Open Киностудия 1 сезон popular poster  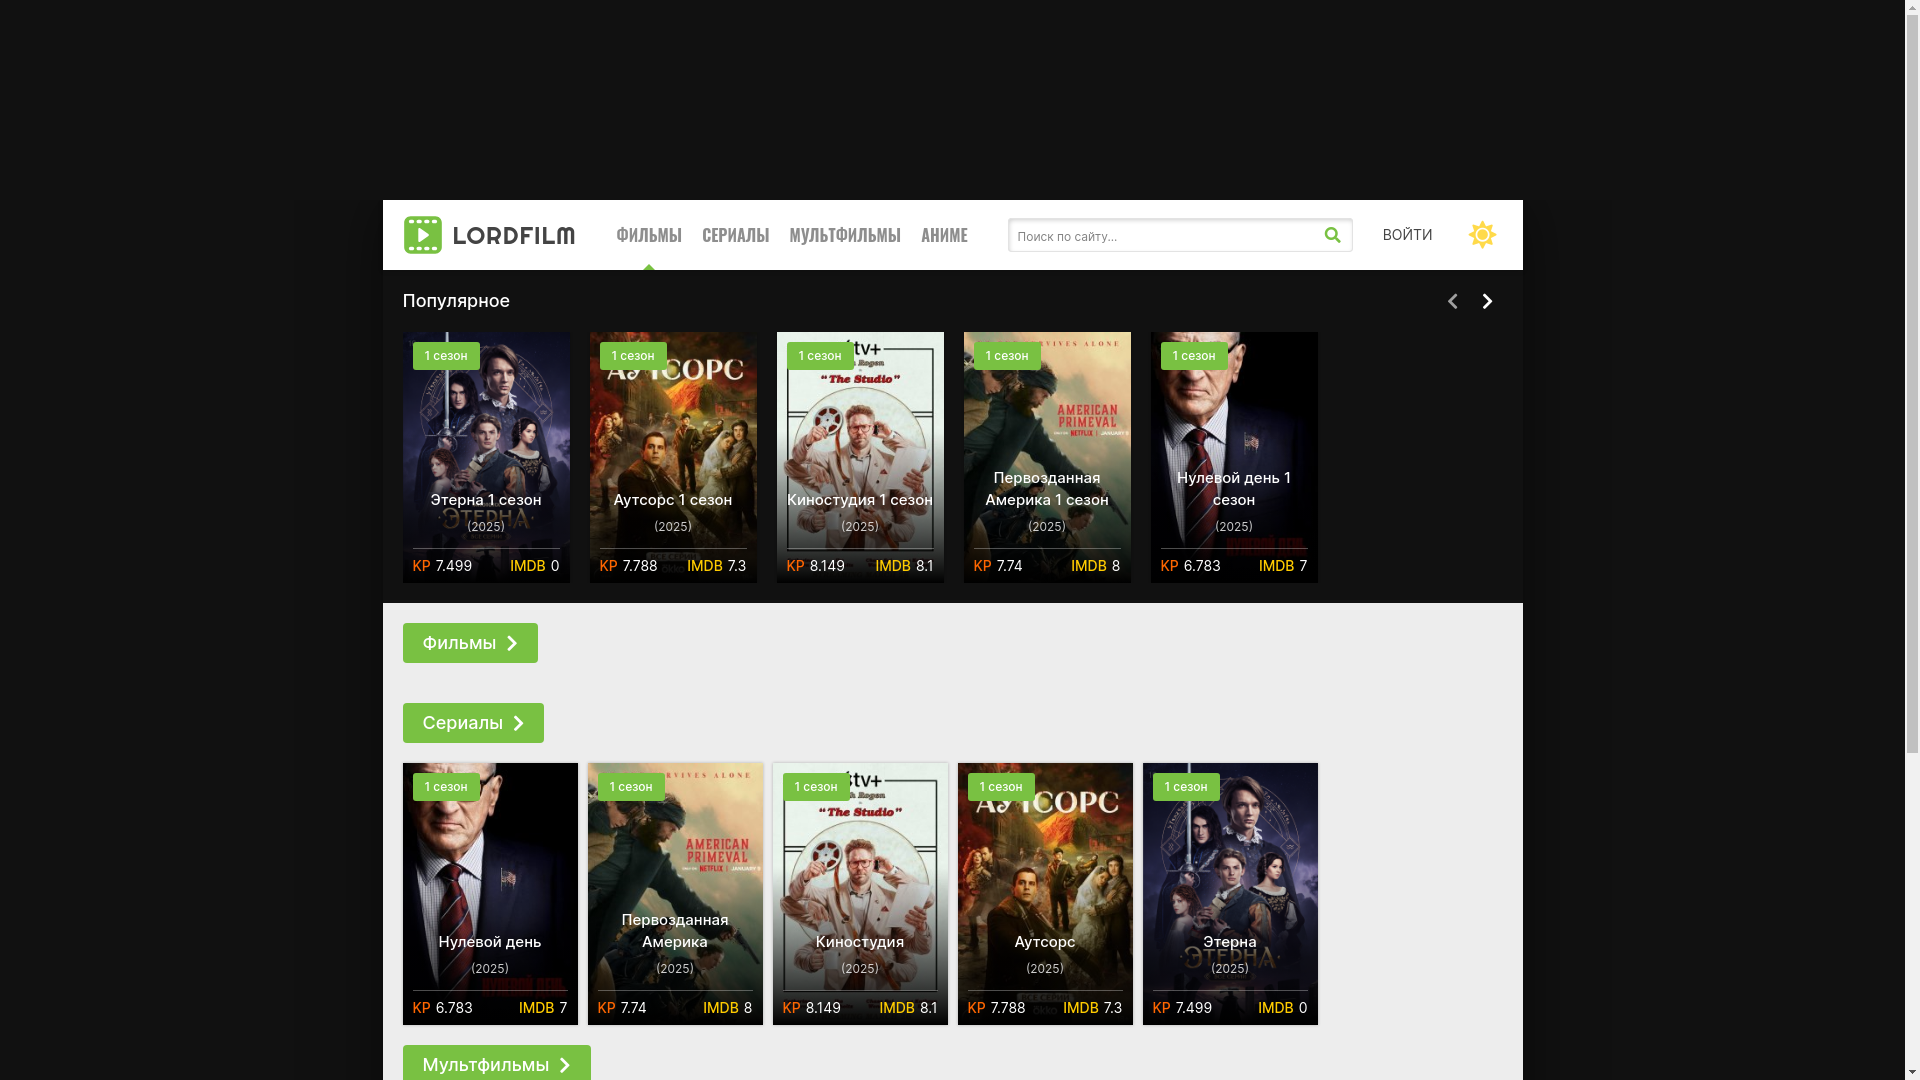[860, 457]
